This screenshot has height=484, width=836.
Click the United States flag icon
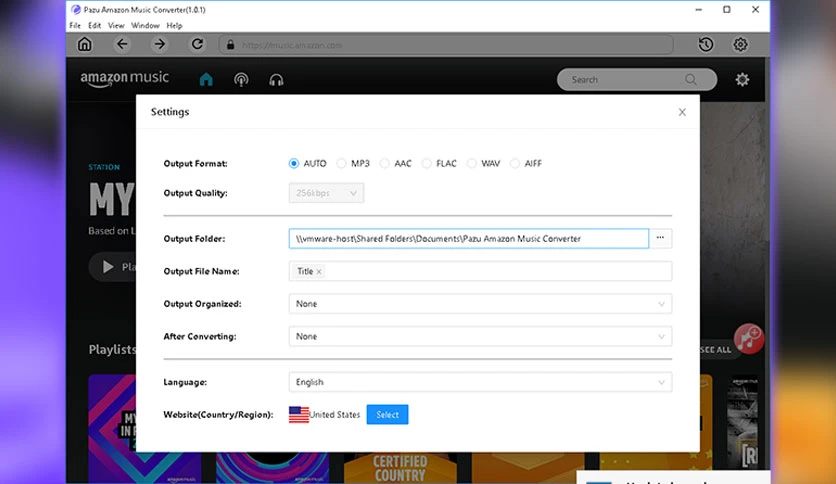[x=299, y=415]
